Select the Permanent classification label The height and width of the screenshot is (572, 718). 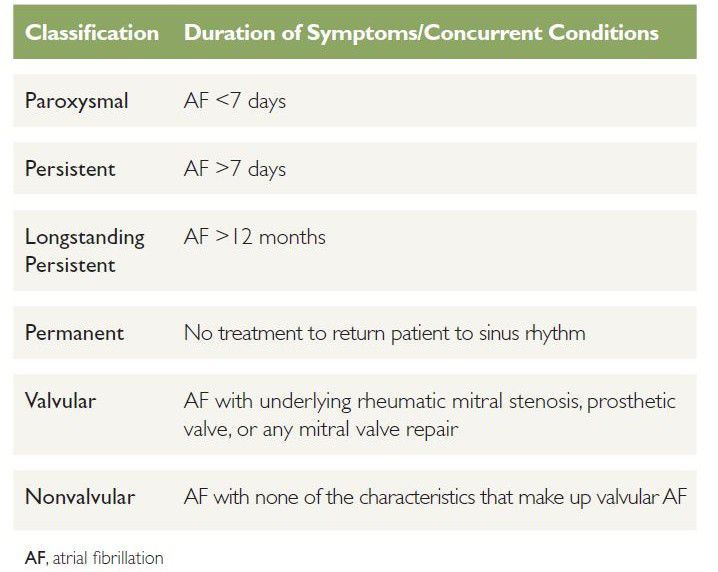(x=74, y=333)
